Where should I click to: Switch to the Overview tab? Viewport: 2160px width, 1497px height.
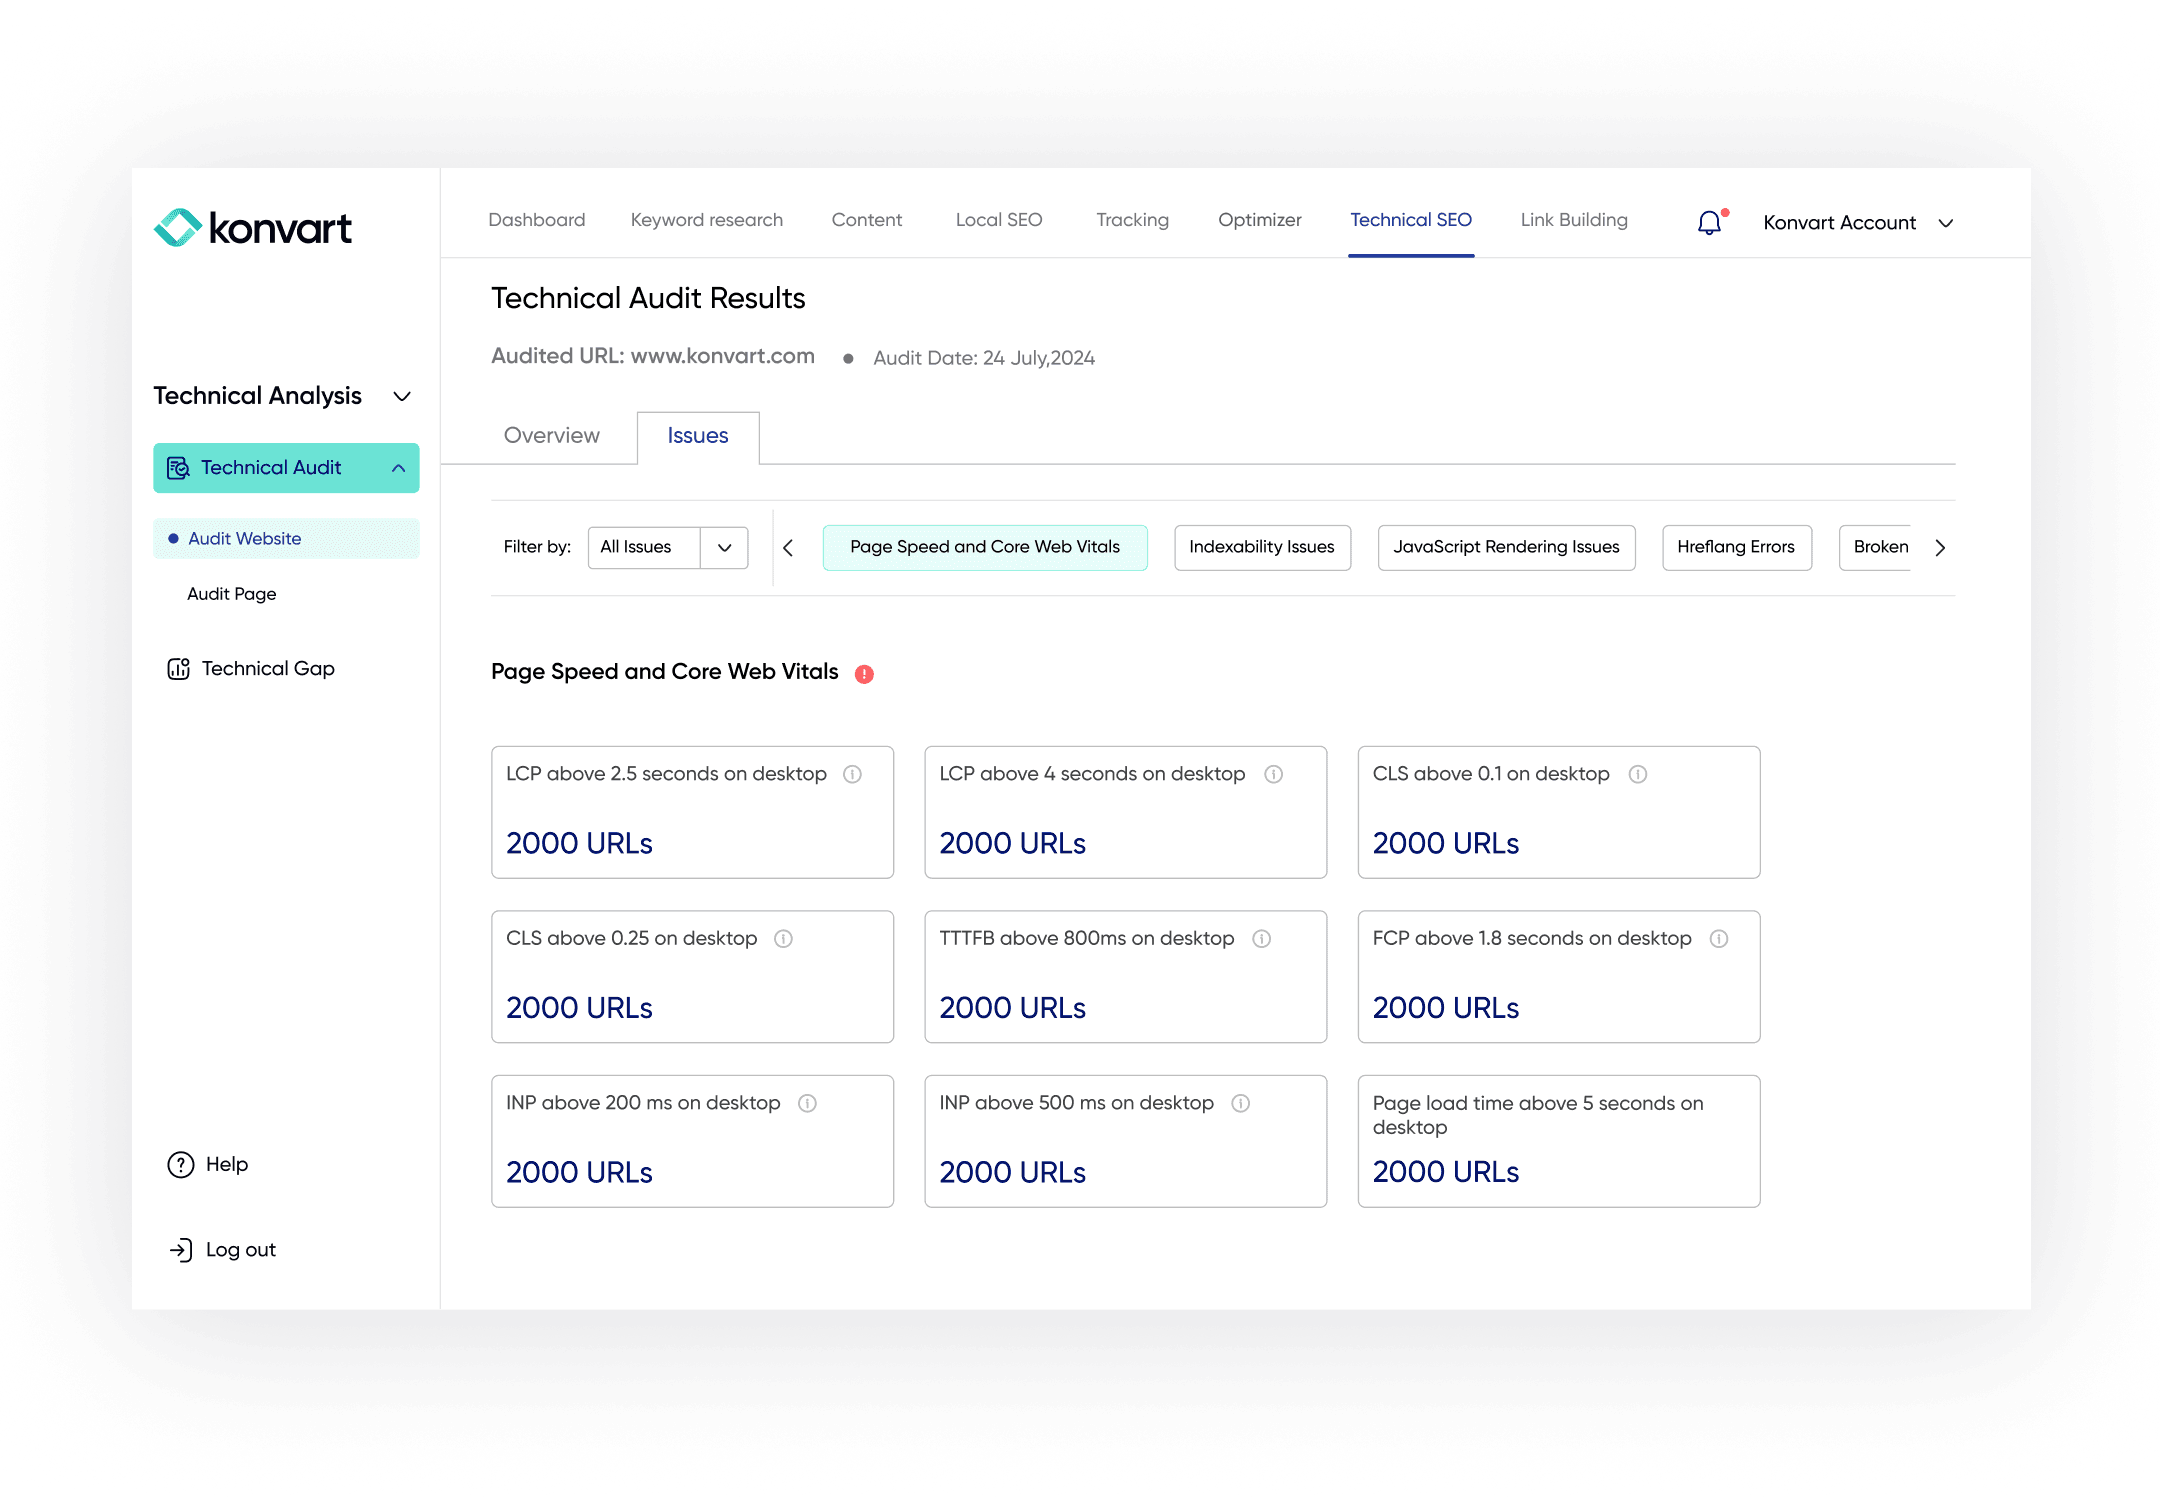(551, 436)
